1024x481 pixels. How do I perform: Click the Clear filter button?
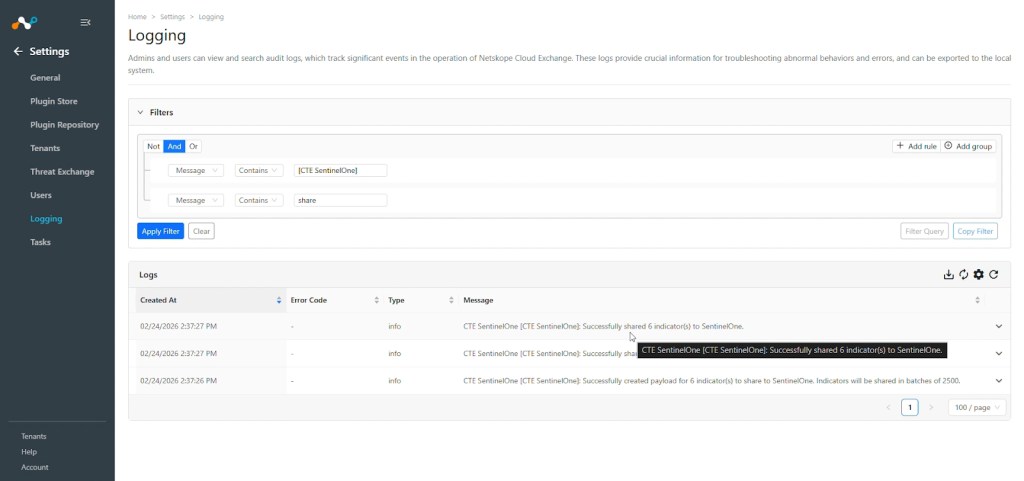coord(201,231)
